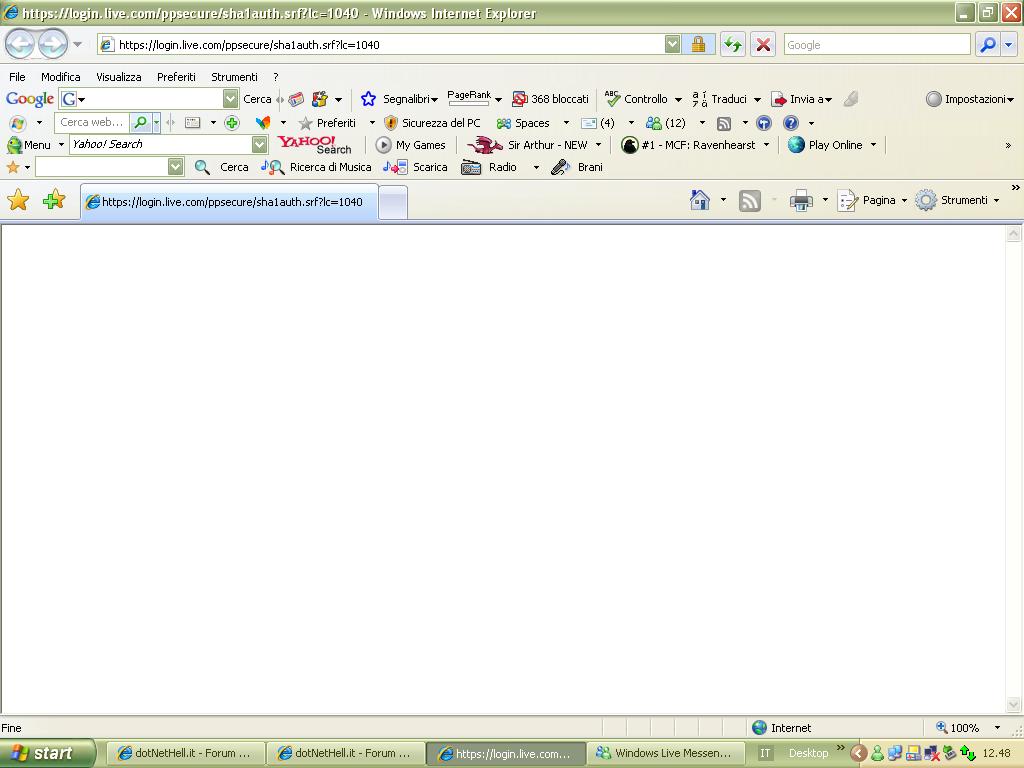Click the Invia a button
1024x768 pixels.
[802, 99]
